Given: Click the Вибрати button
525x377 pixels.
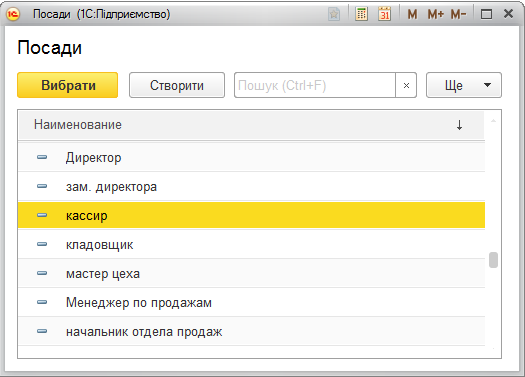Looking at the screenshot, I should [68, 85].
